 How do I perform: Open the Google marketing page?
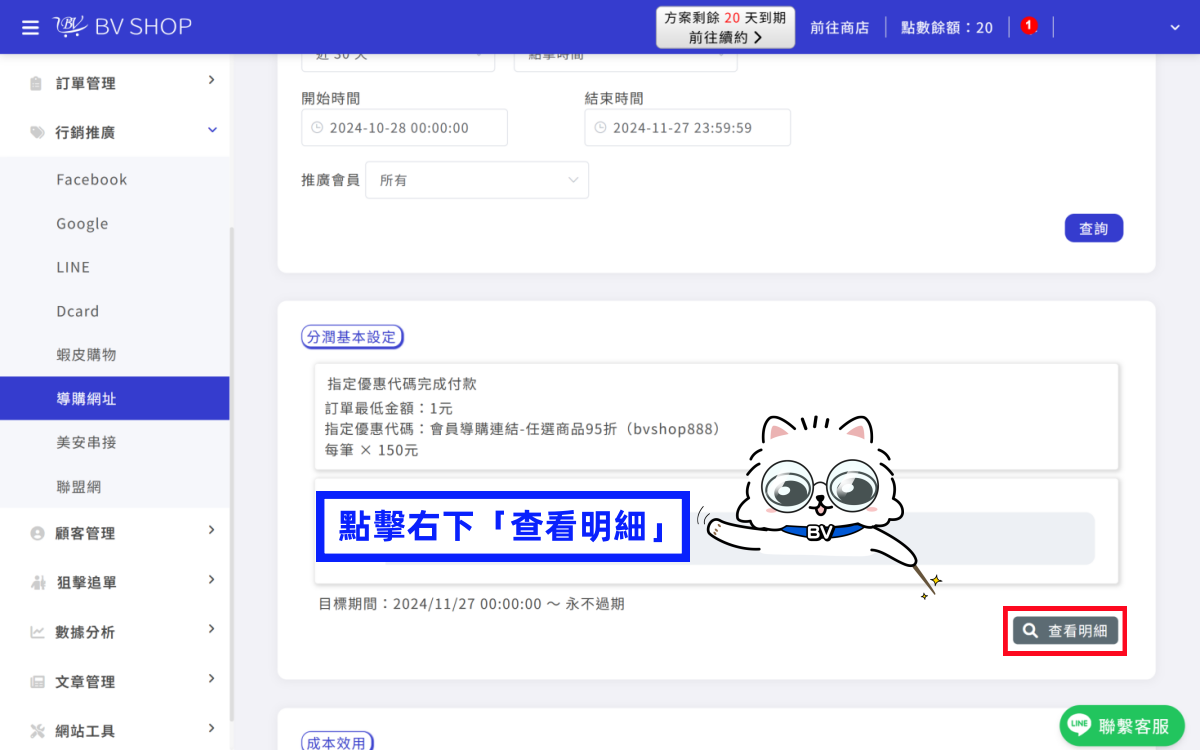tap(82, 224)
